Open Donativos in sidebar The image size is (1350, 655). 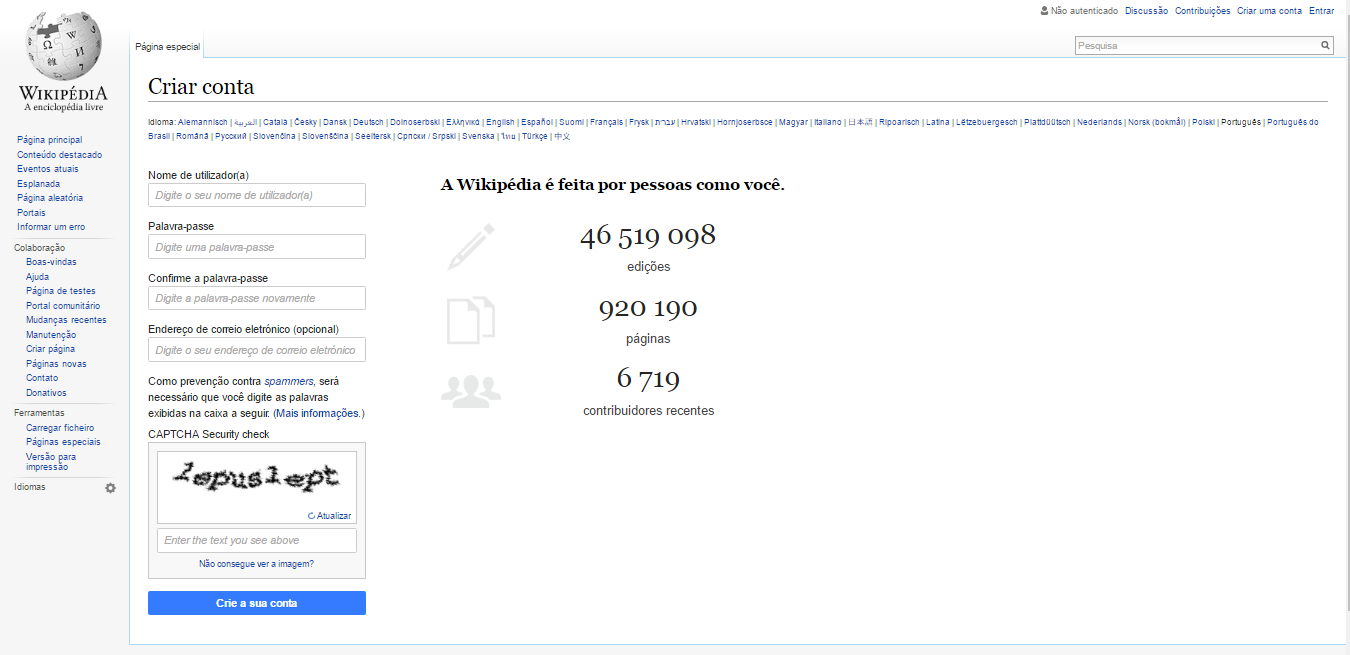46,393
